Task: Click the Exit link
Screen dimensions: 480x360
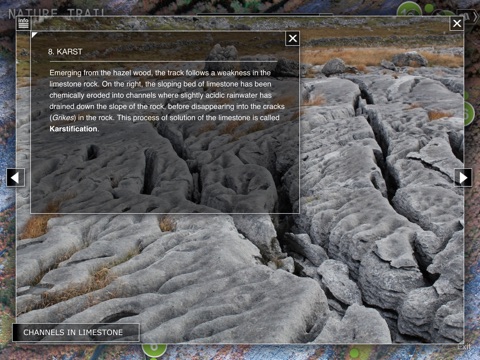Action: pyautogui.click(x=464, y=347)
